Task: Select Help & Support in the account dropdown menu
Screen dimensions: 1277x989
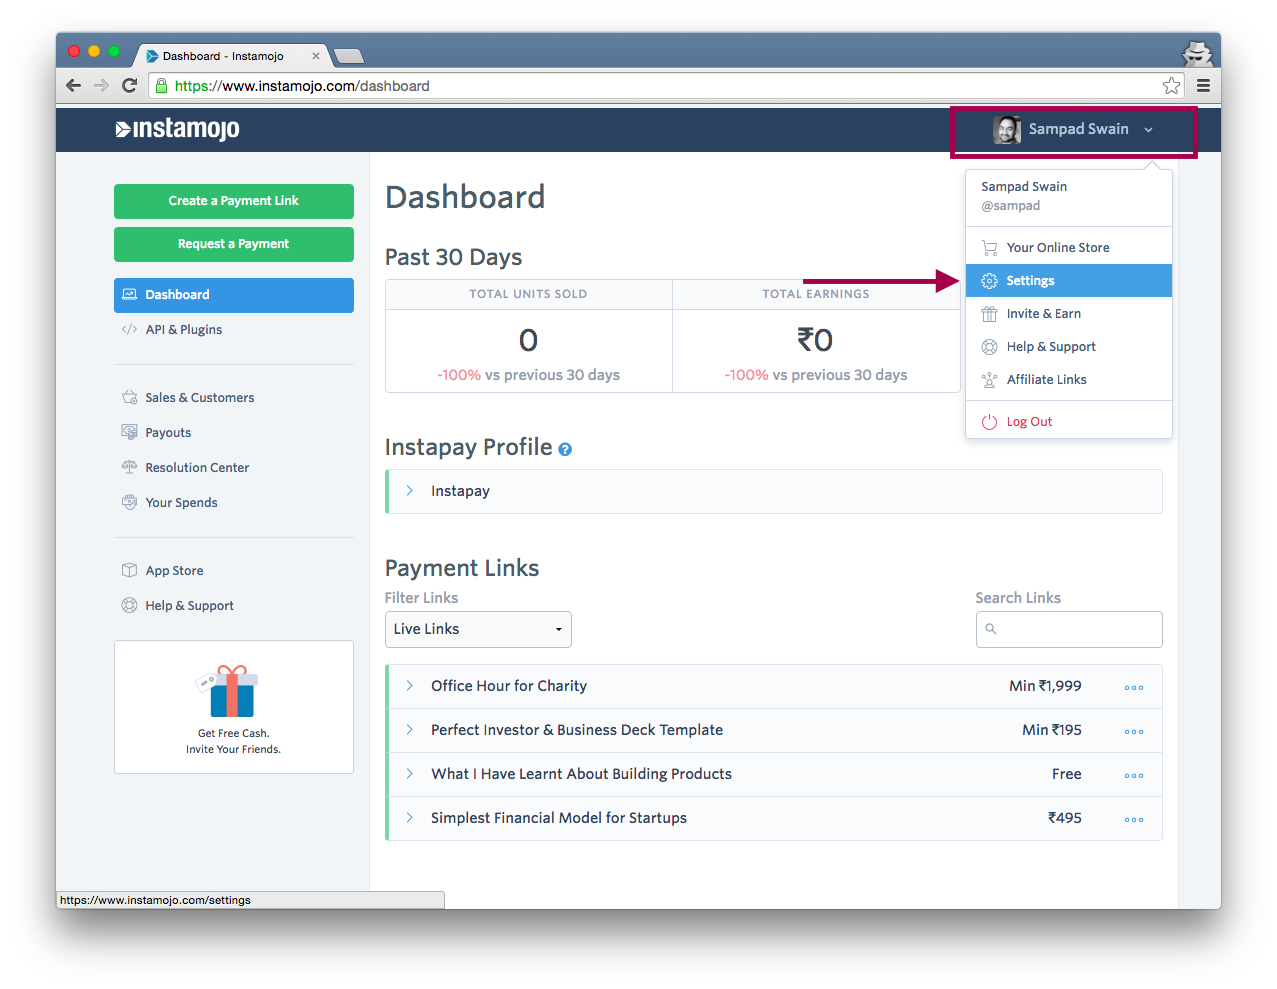Action: tap(1069, 347)
